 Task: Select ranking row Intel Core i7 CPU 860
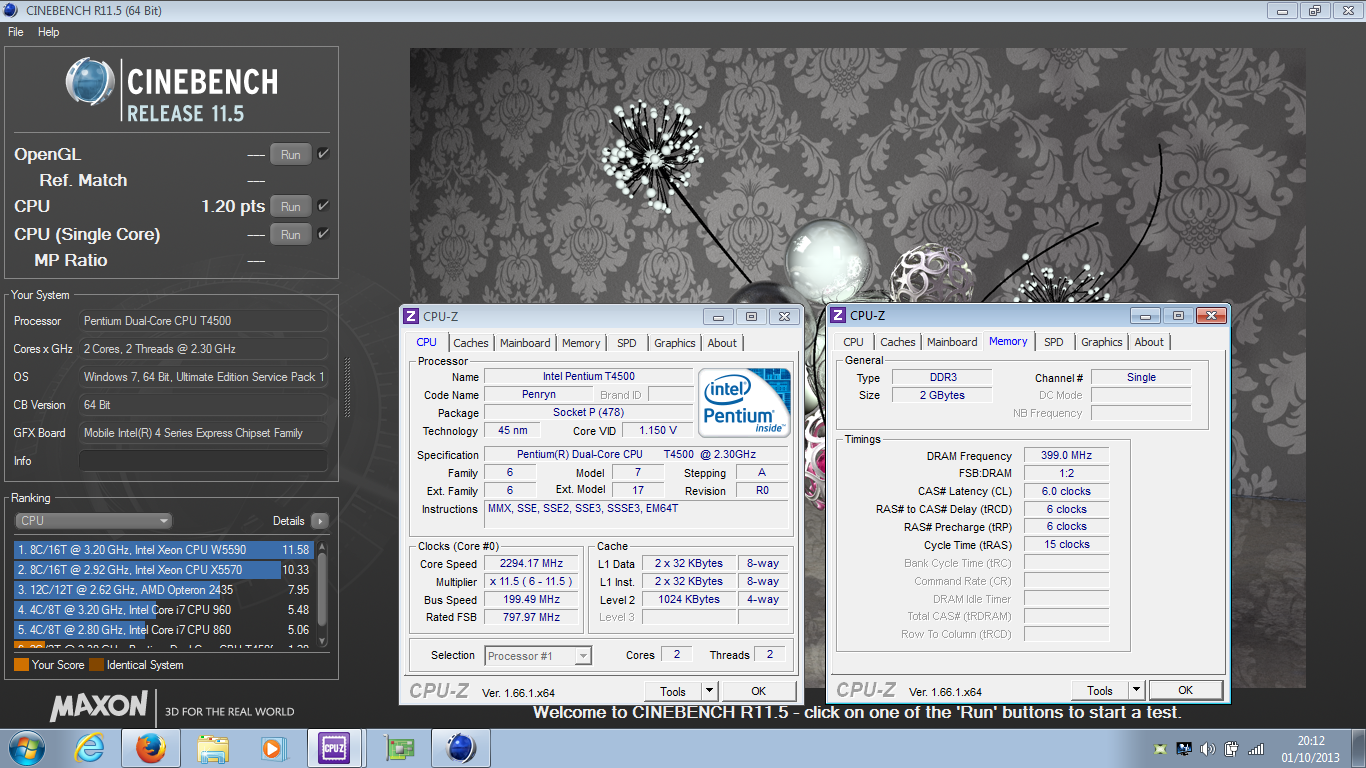click(164, 630)
